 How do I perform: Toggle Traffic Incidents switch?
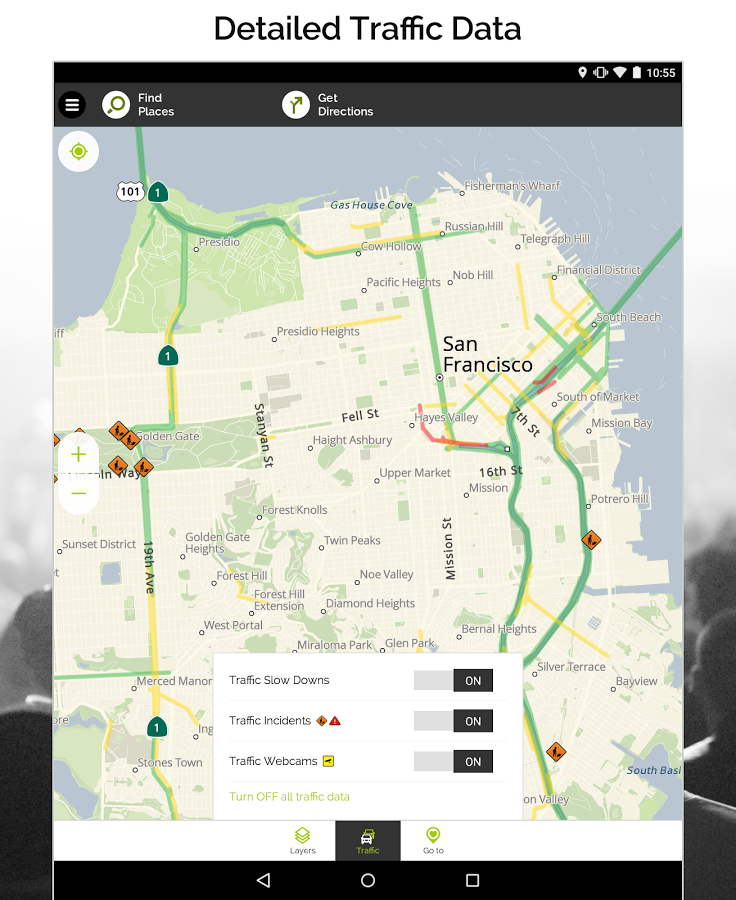coord(453,721)
